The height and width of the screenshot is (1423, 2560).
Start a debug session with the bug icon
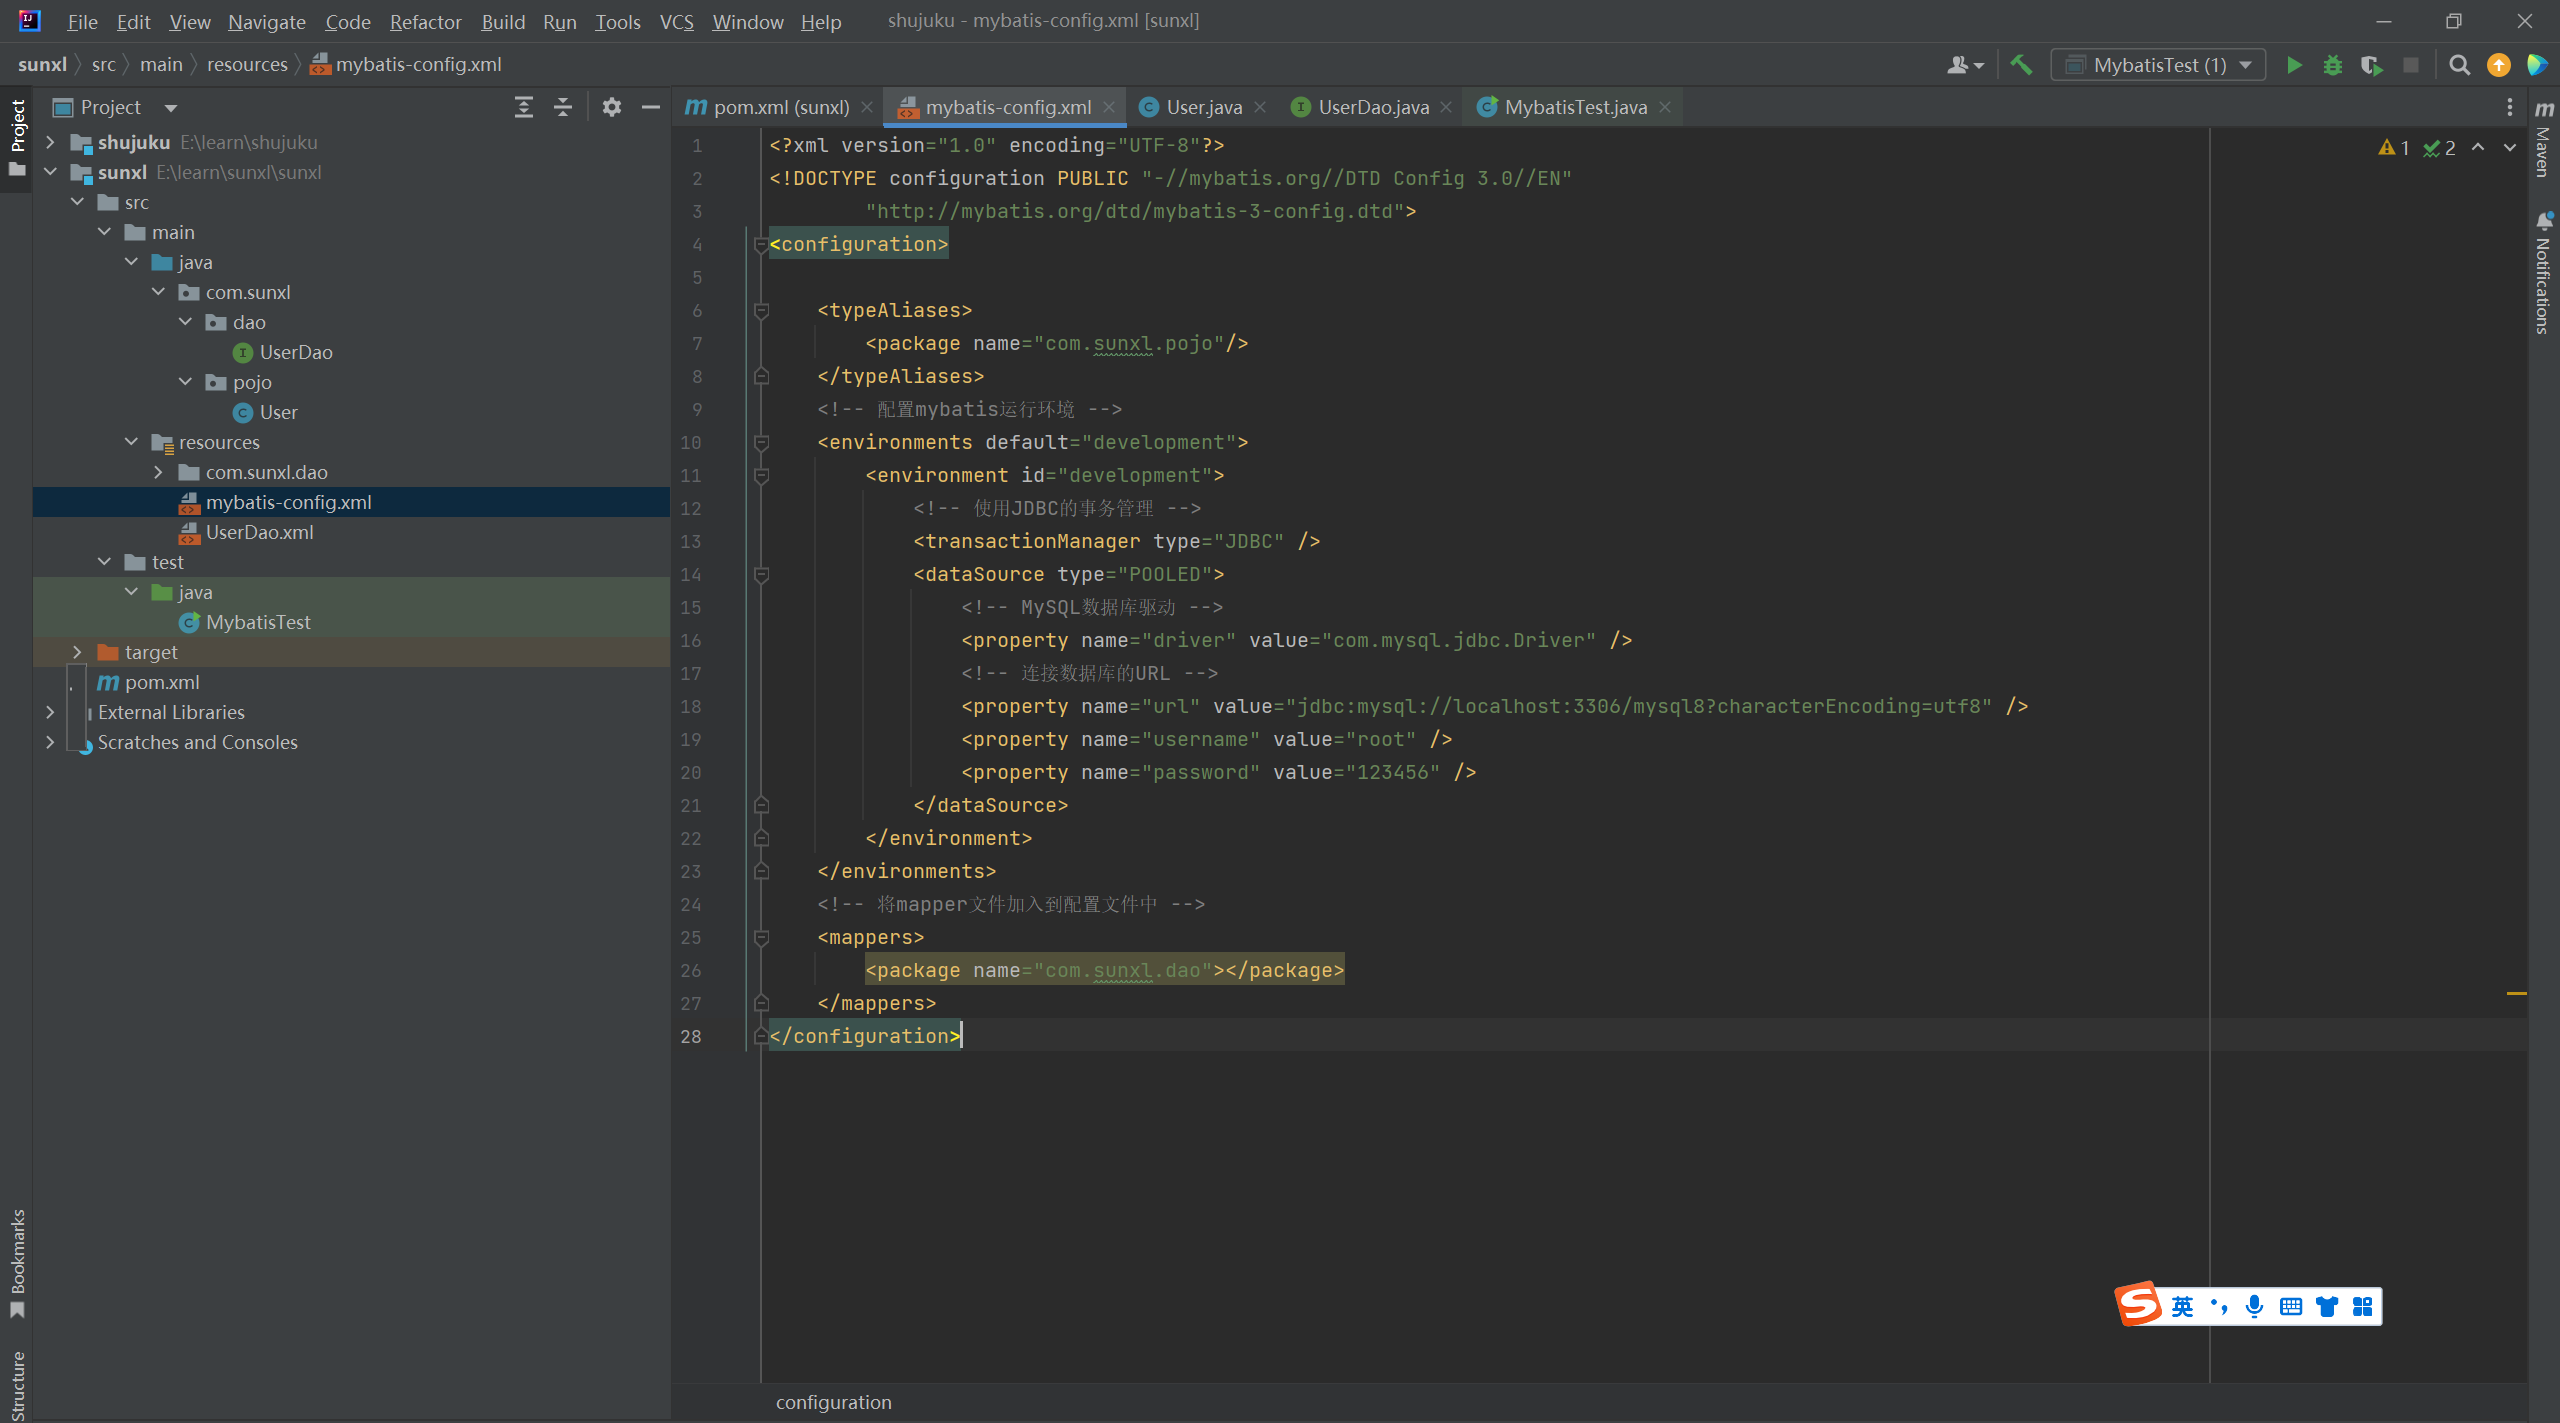tap(2332, 65)
